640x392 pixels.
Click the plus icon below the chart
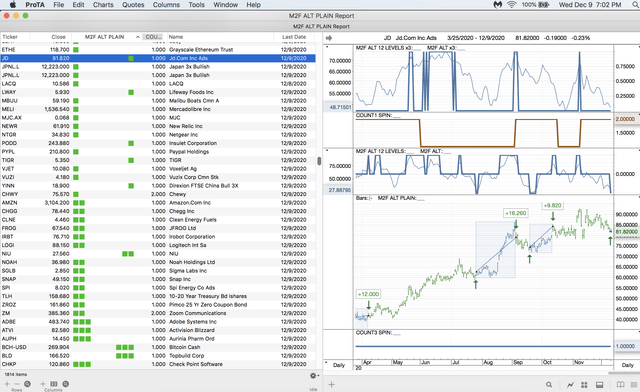[x=331, y=384]
